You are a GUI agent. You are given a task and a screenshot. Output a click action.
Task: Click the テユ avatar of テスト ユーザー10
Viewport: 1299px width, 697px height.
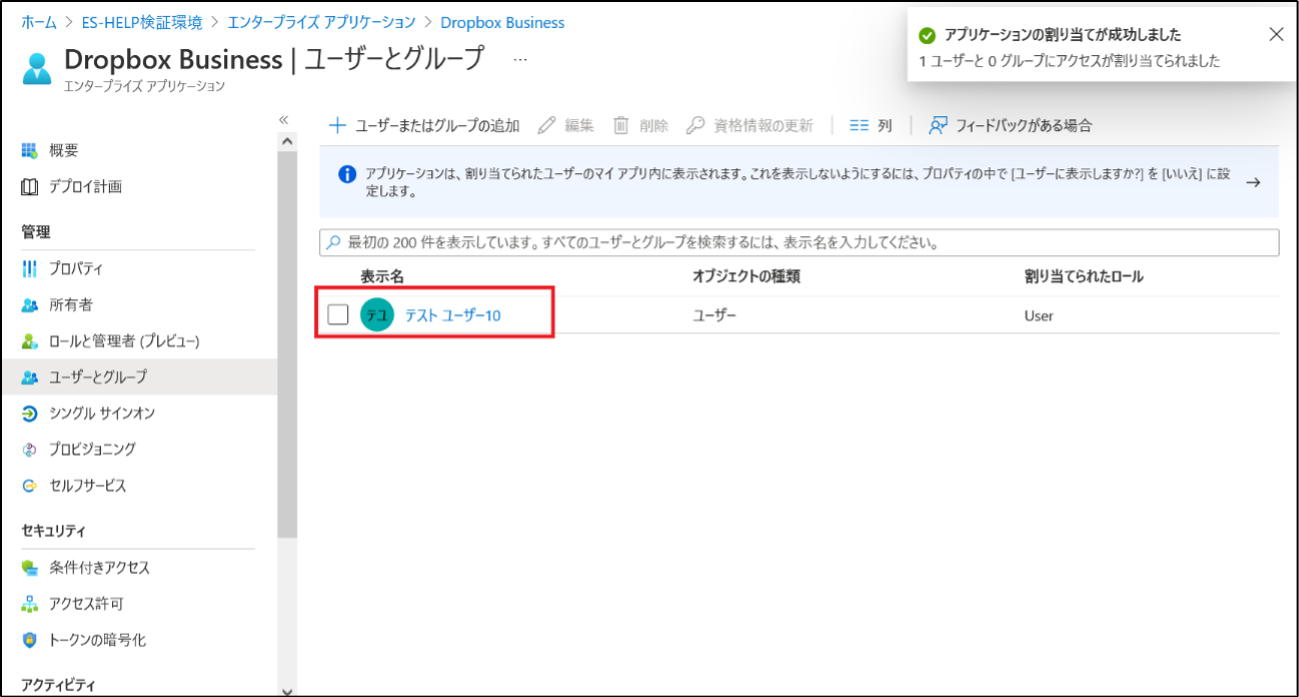377,316
